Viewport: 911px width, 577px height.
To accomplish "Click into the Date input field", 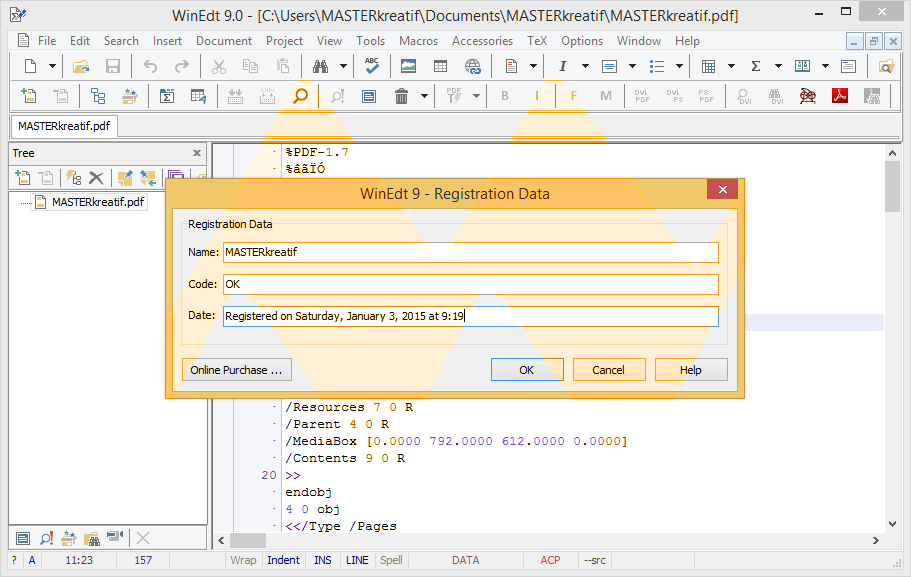I will 471,316.
